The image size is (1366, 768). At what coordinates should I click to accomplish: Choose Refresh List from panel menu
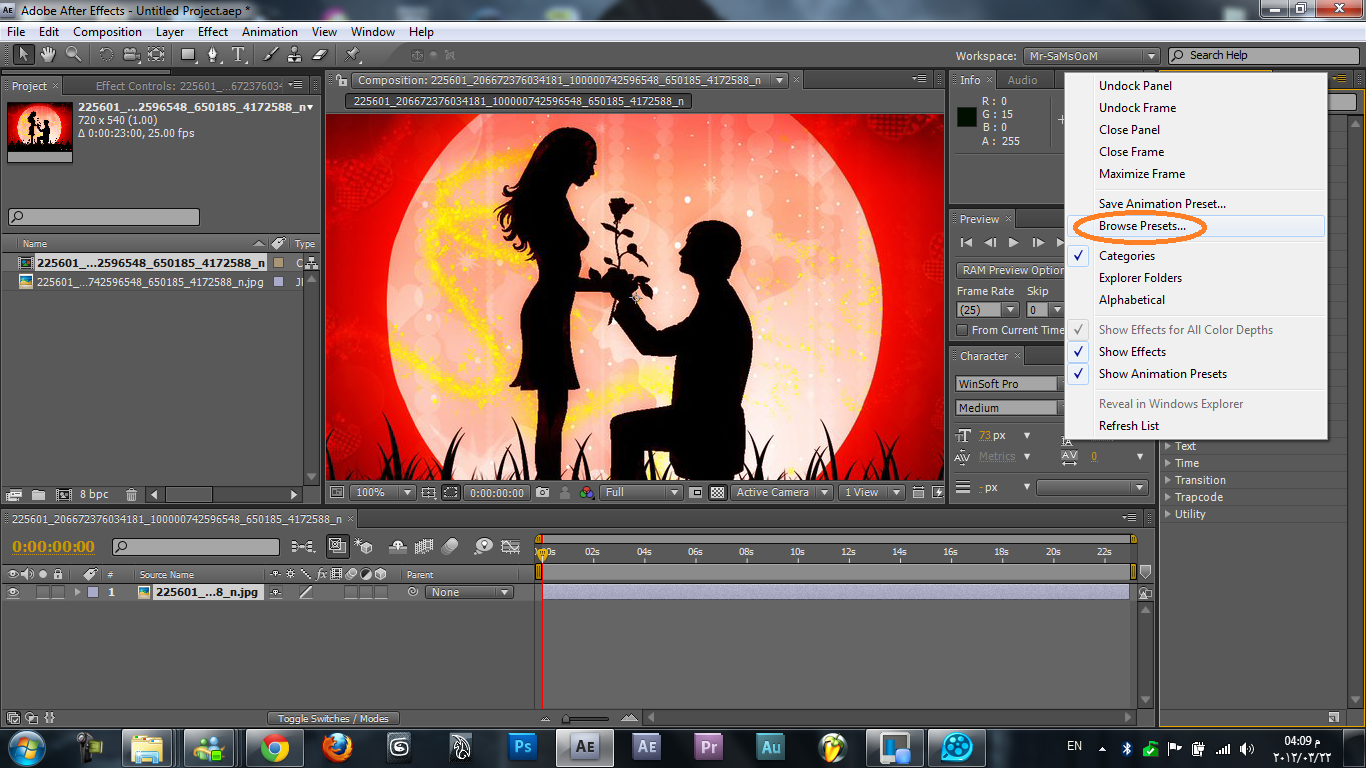(x=1129, y=426)
